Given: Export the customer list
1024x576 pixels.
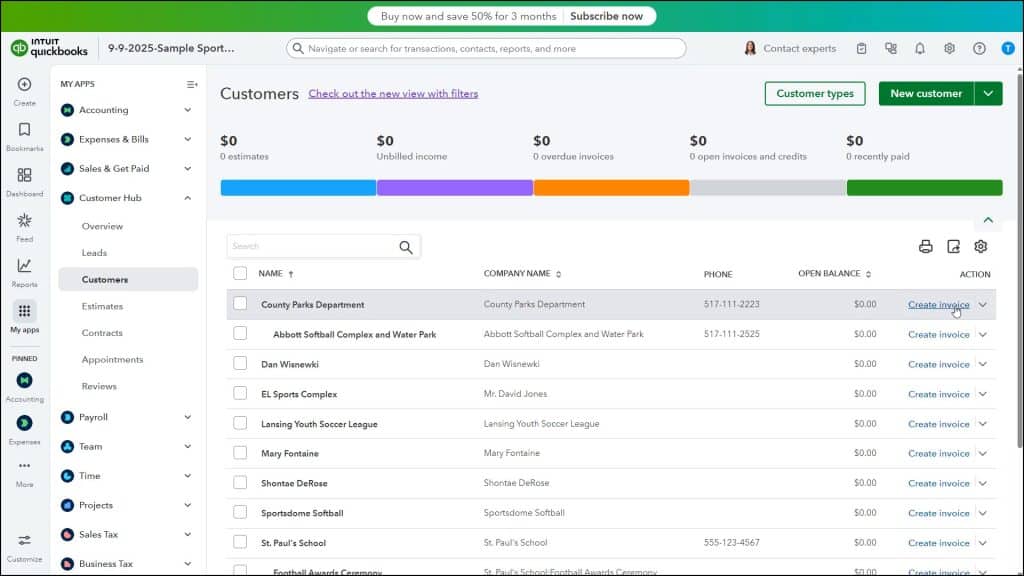Looking at the screenshot, I should [952, 246].
